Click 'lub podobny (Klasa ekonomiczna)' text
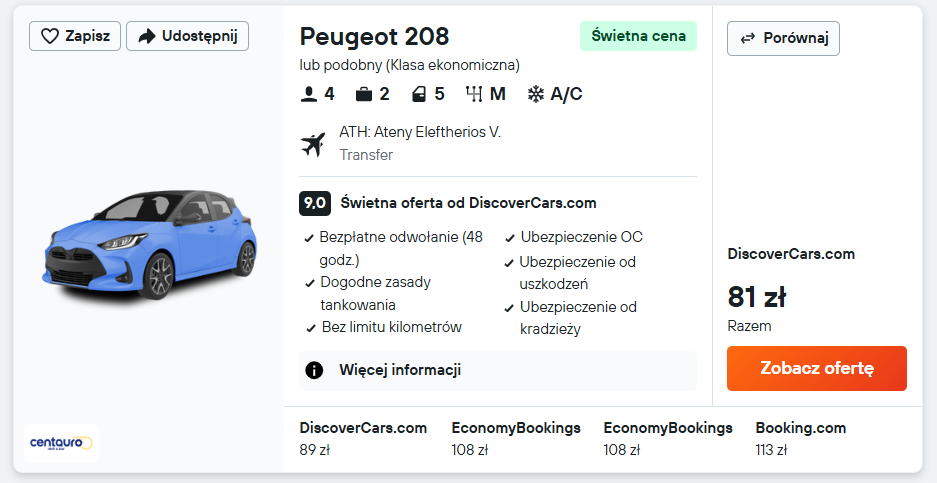This screenshot has width=937, height=483. click(410, 65)
